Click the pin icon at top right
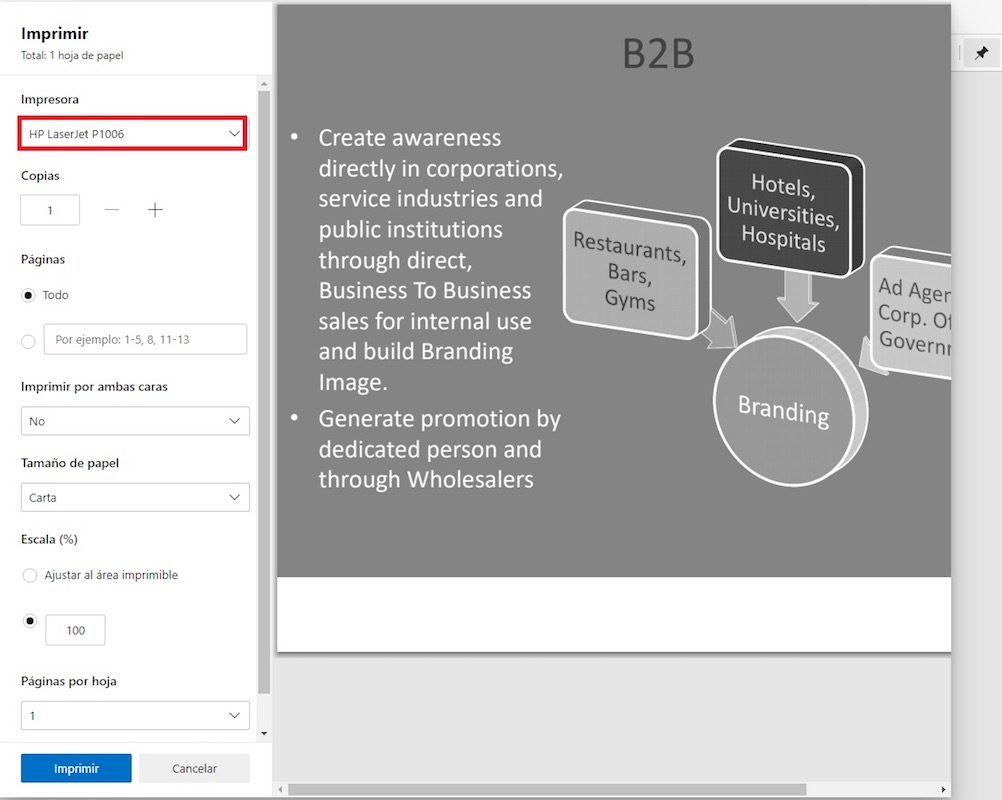This screenshot has width=1002, height=800. pyautogui.click(x=981, y=53)
